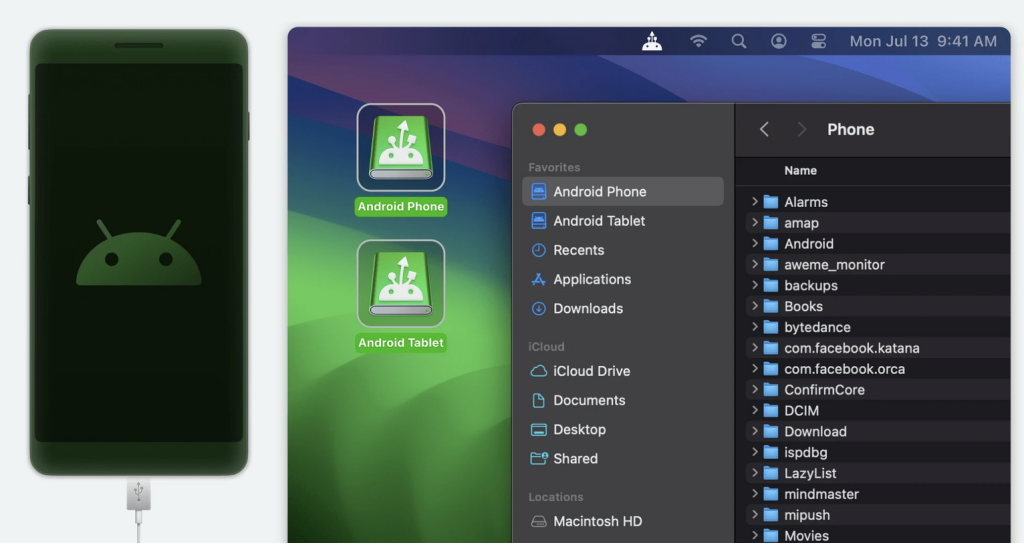The image size is (1024, 545).
Task: Select the backups folder icon
Action: (x=771, y=285)
